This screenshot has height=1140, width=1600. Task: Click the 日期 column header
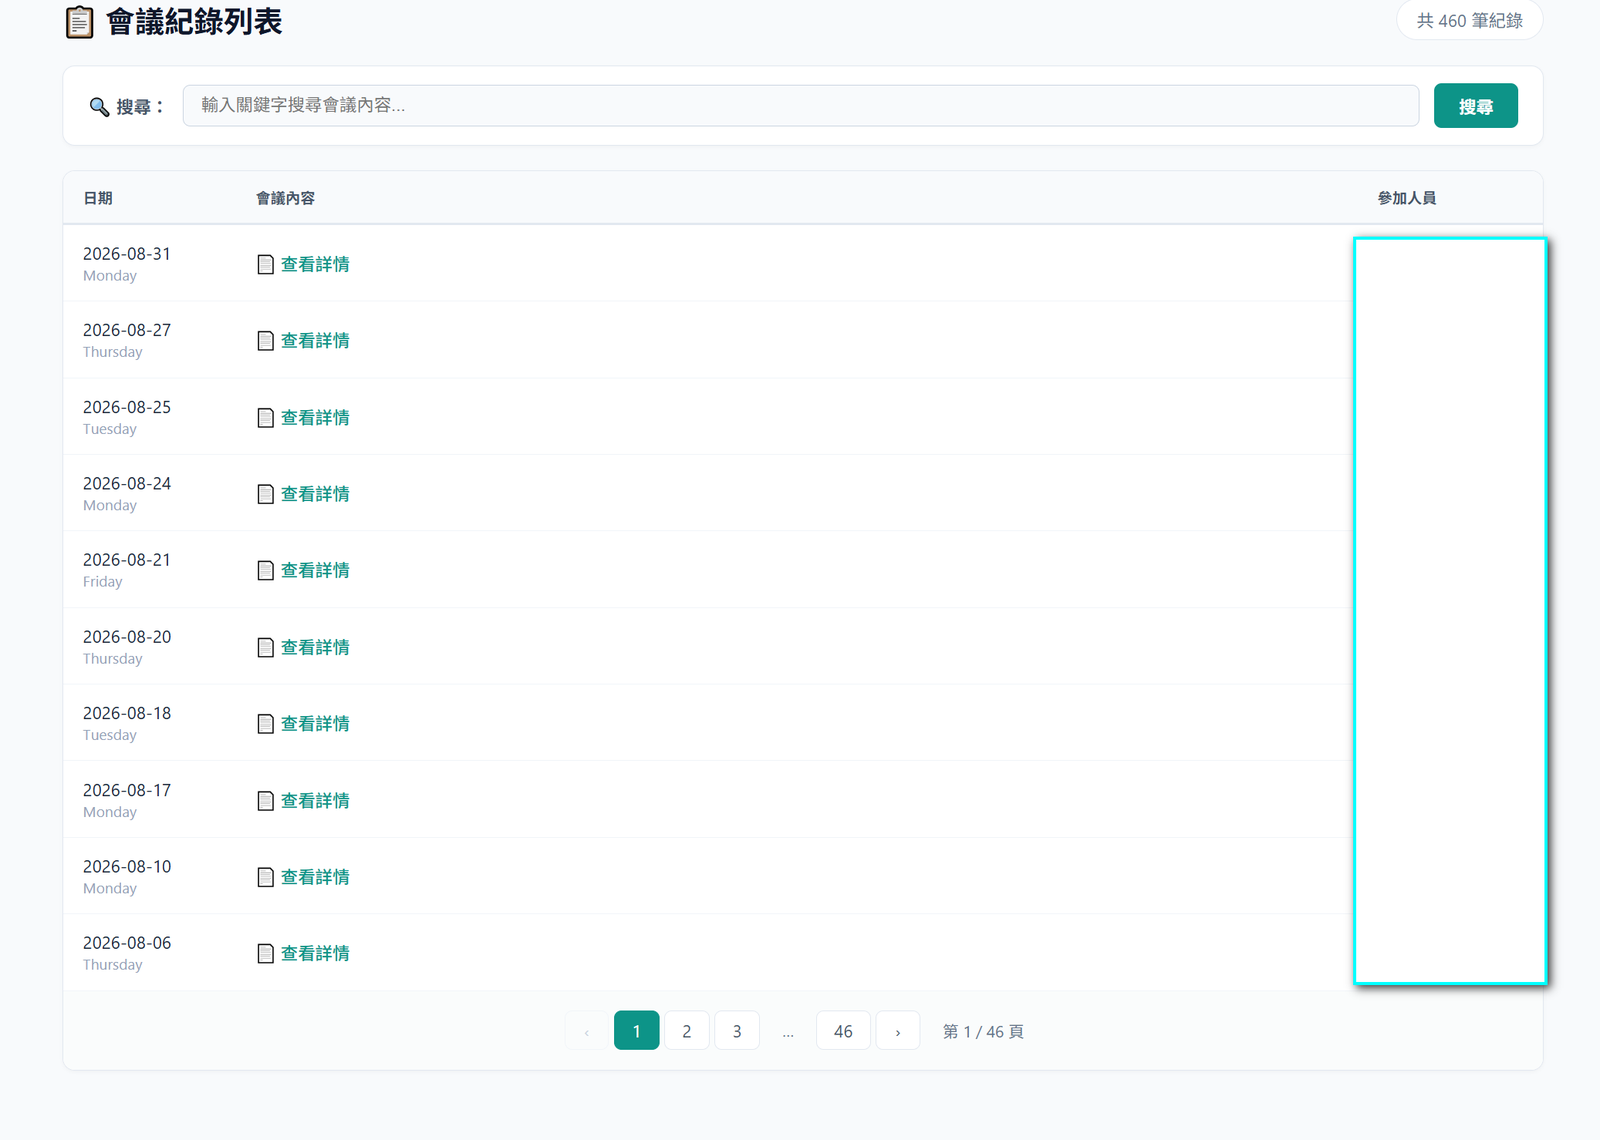click(x=98, y=198)
